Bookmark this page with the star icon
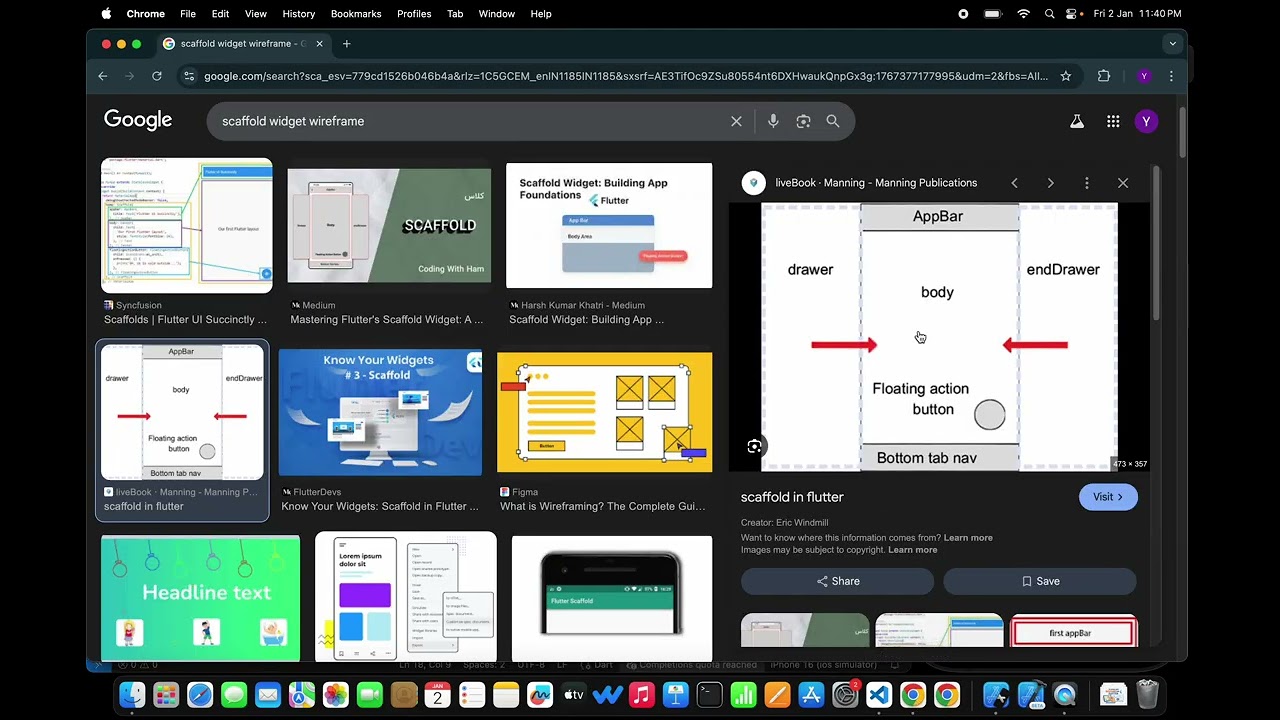Image resolution: width=1280 pixels, height=720 pixels. [1066, 76]
